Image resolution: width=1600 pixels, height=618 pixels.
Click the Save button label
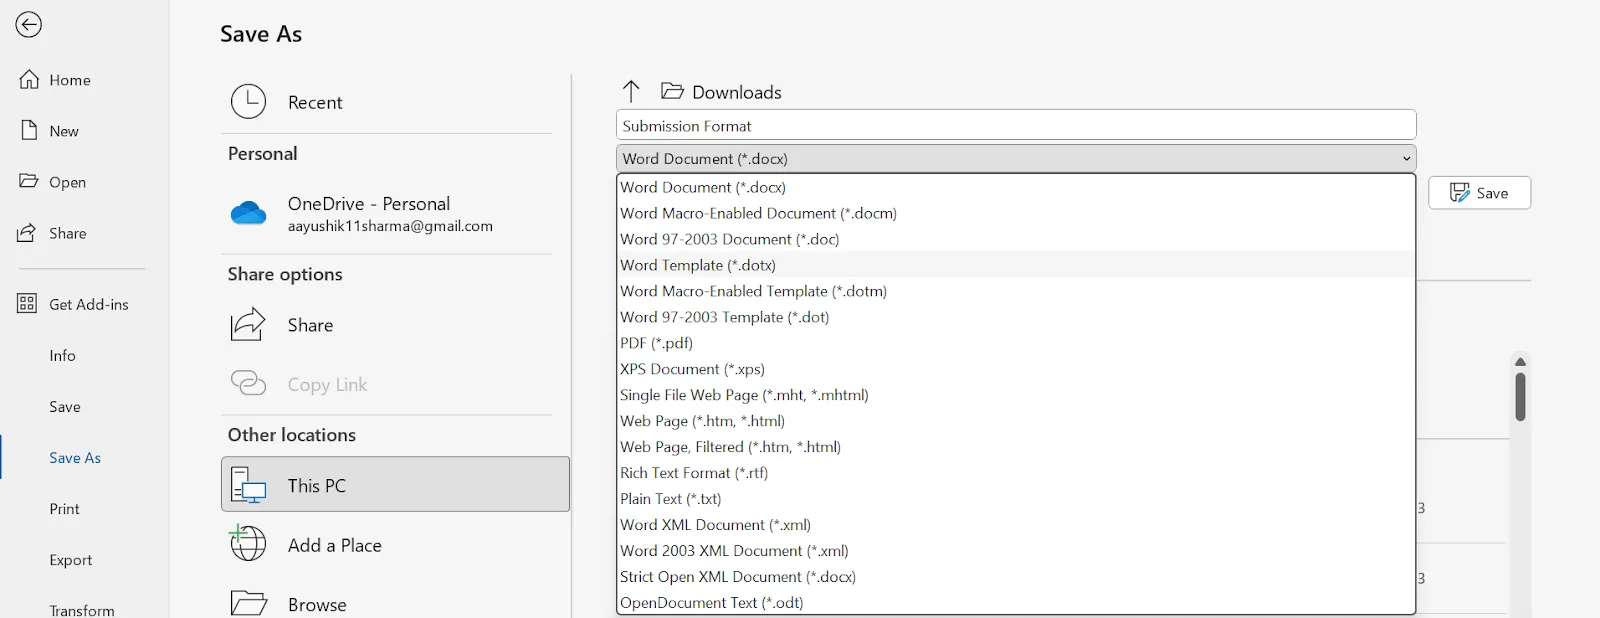click(x=1492, y=193)
